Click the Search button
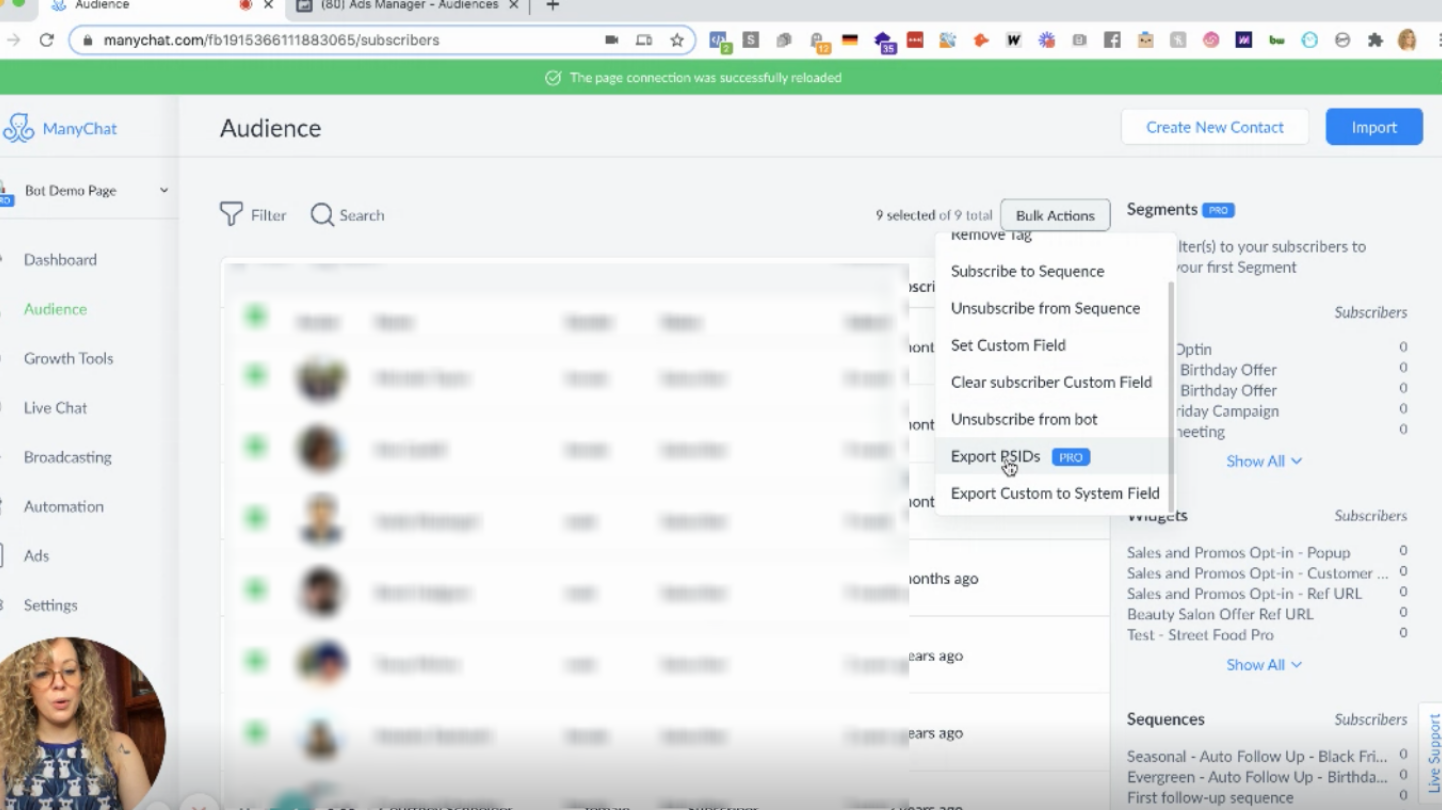Screen dimensions: 1442x810 [x=347, y=215]
